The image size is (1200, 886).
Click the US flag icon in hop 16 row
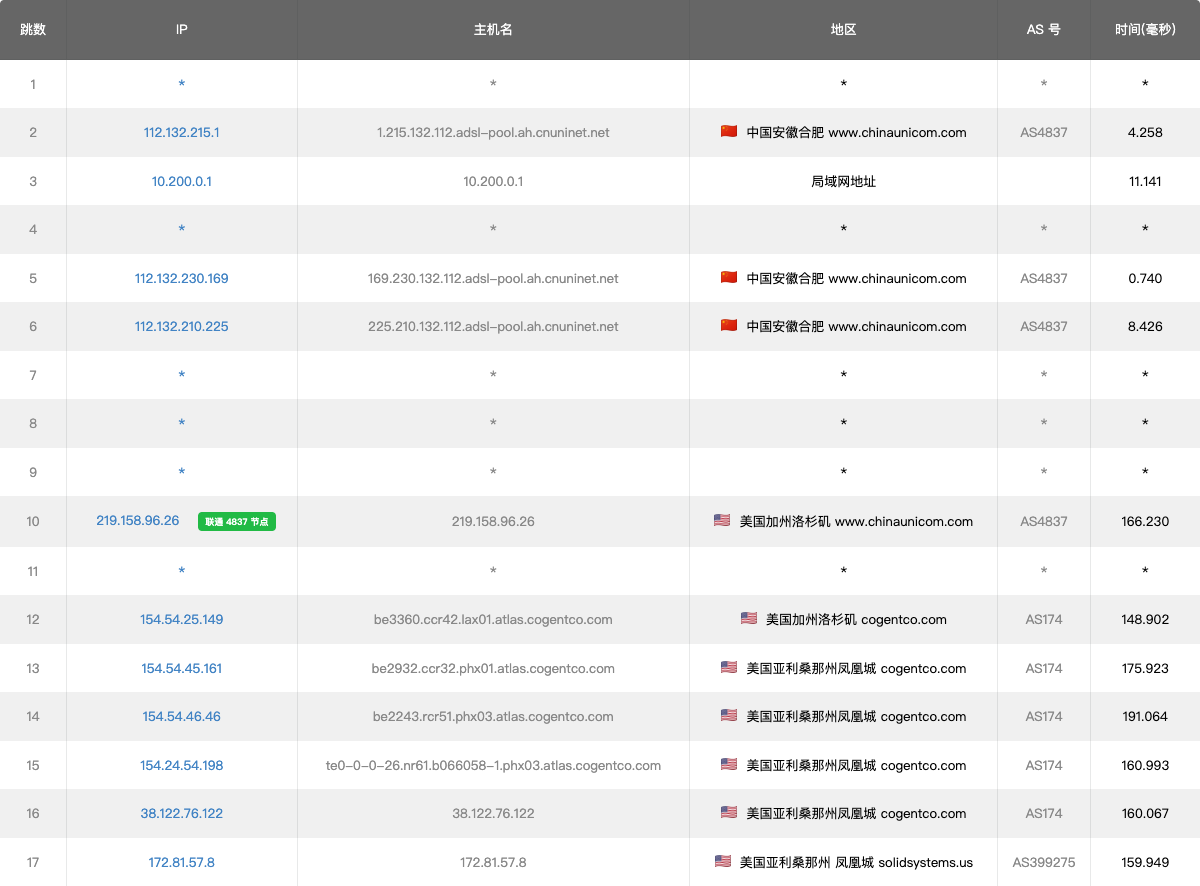tap(729, 813)
